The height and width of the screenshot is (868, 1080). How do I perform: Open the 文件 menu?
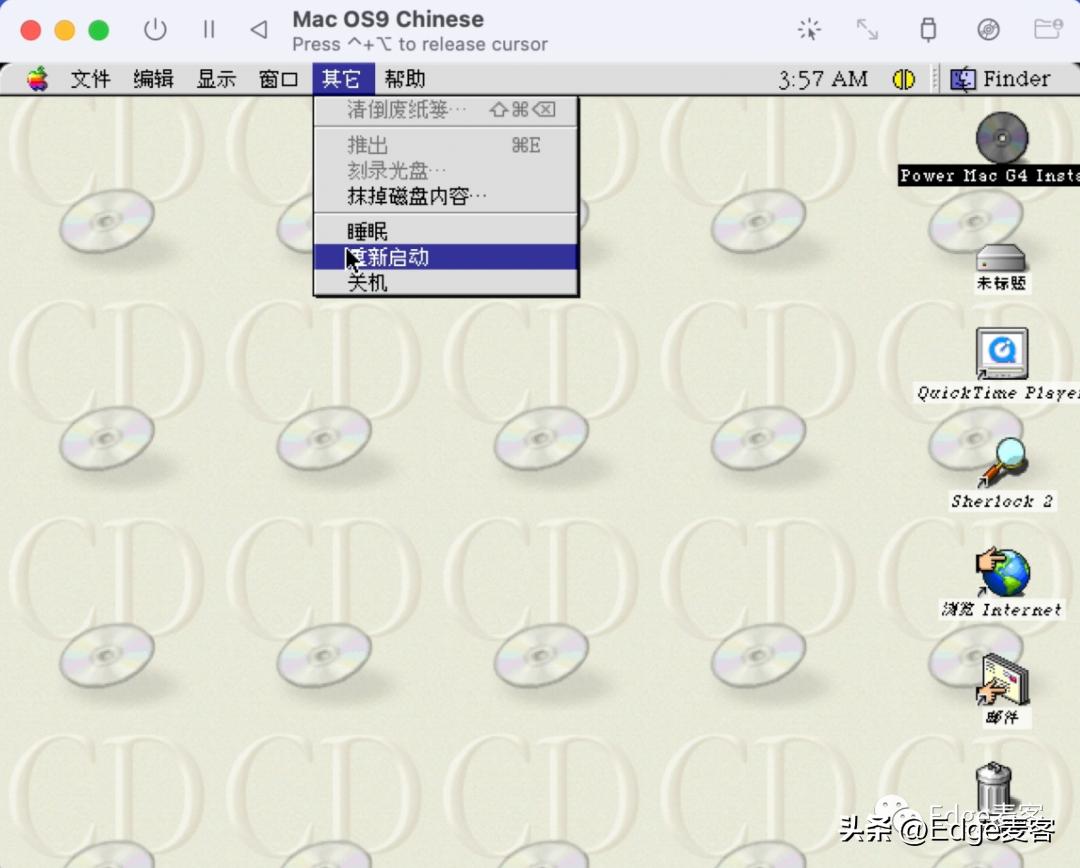click(91, 78)
